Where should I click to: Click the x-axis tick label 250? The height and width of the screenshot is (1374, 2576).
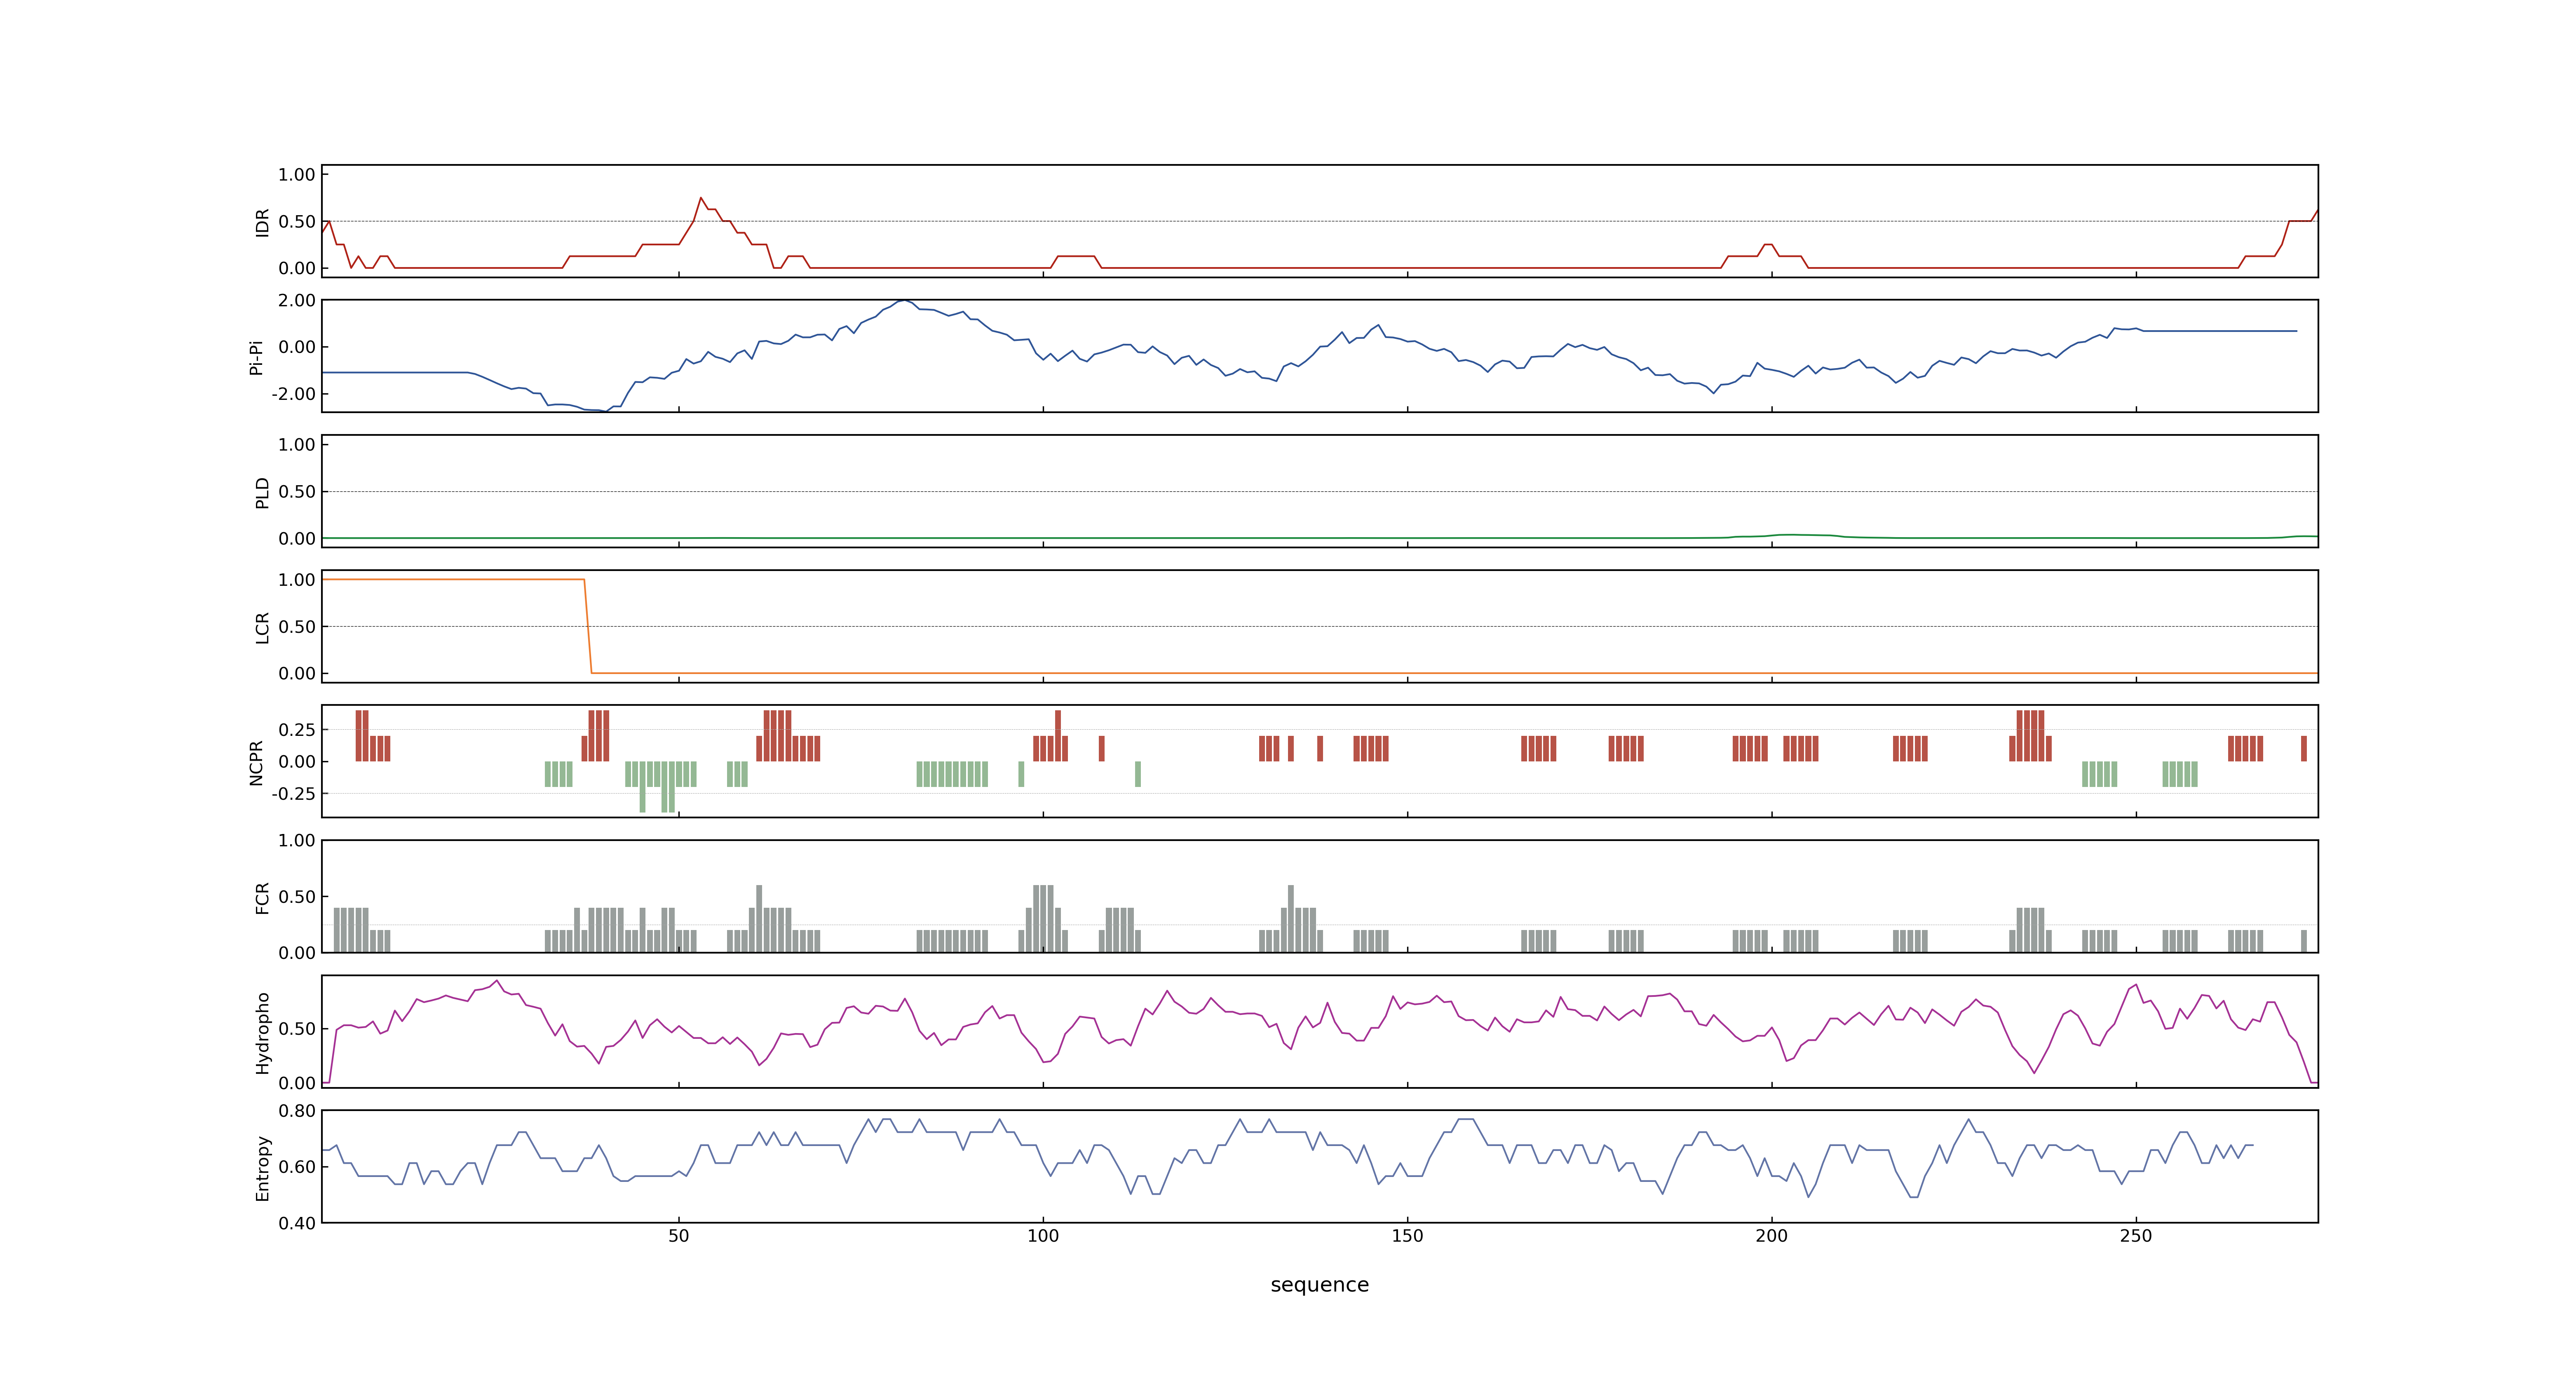tap(2135, 1236)
